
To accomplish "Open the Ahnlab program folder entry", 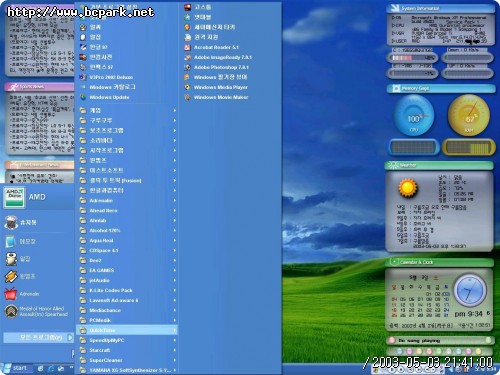I will (127, 220).
